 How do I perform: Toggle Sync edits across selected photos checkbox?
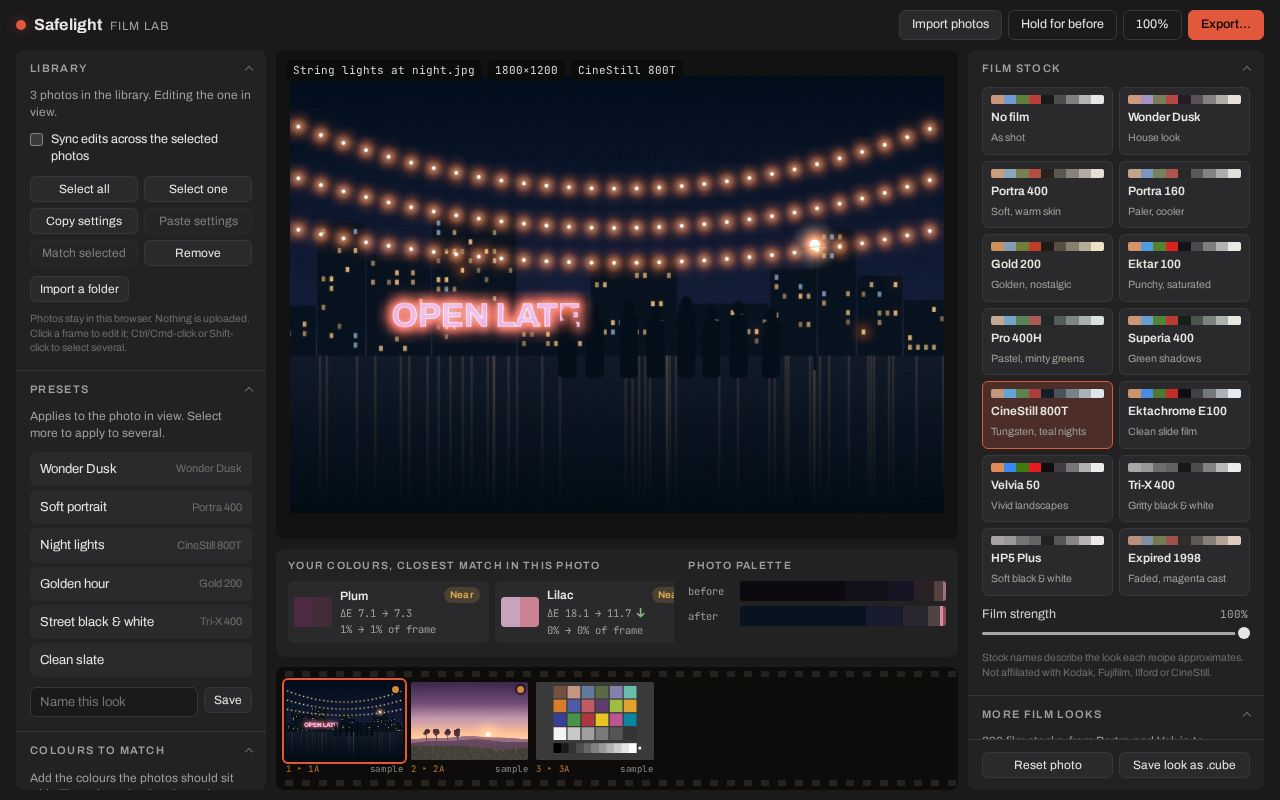pos(36,140)
